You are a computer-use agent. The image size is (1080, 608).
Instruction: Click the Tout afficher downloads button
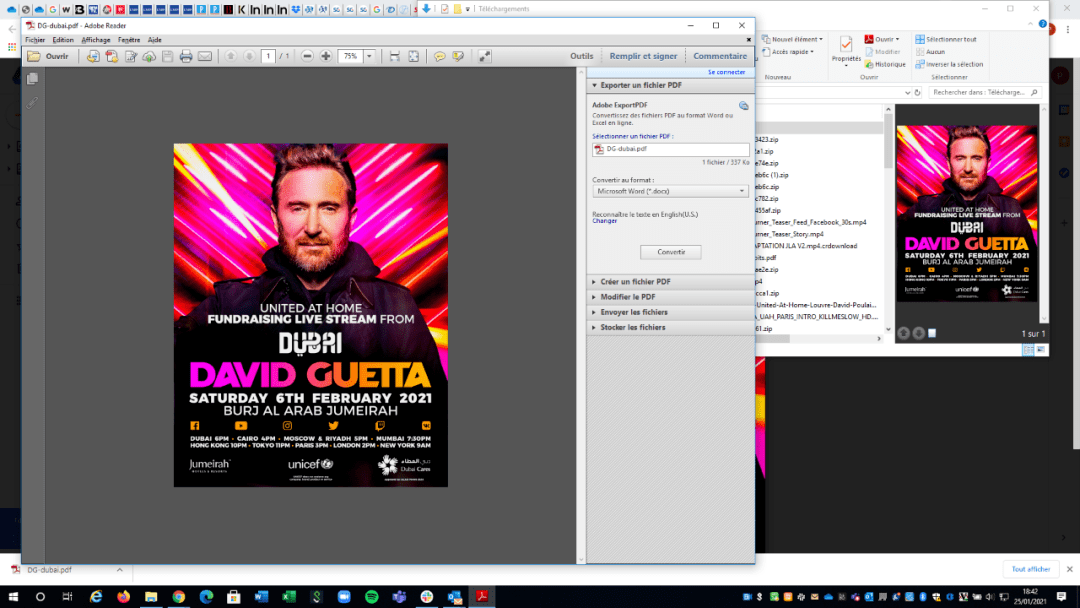pyautogui.click(x=1030, y=569)
